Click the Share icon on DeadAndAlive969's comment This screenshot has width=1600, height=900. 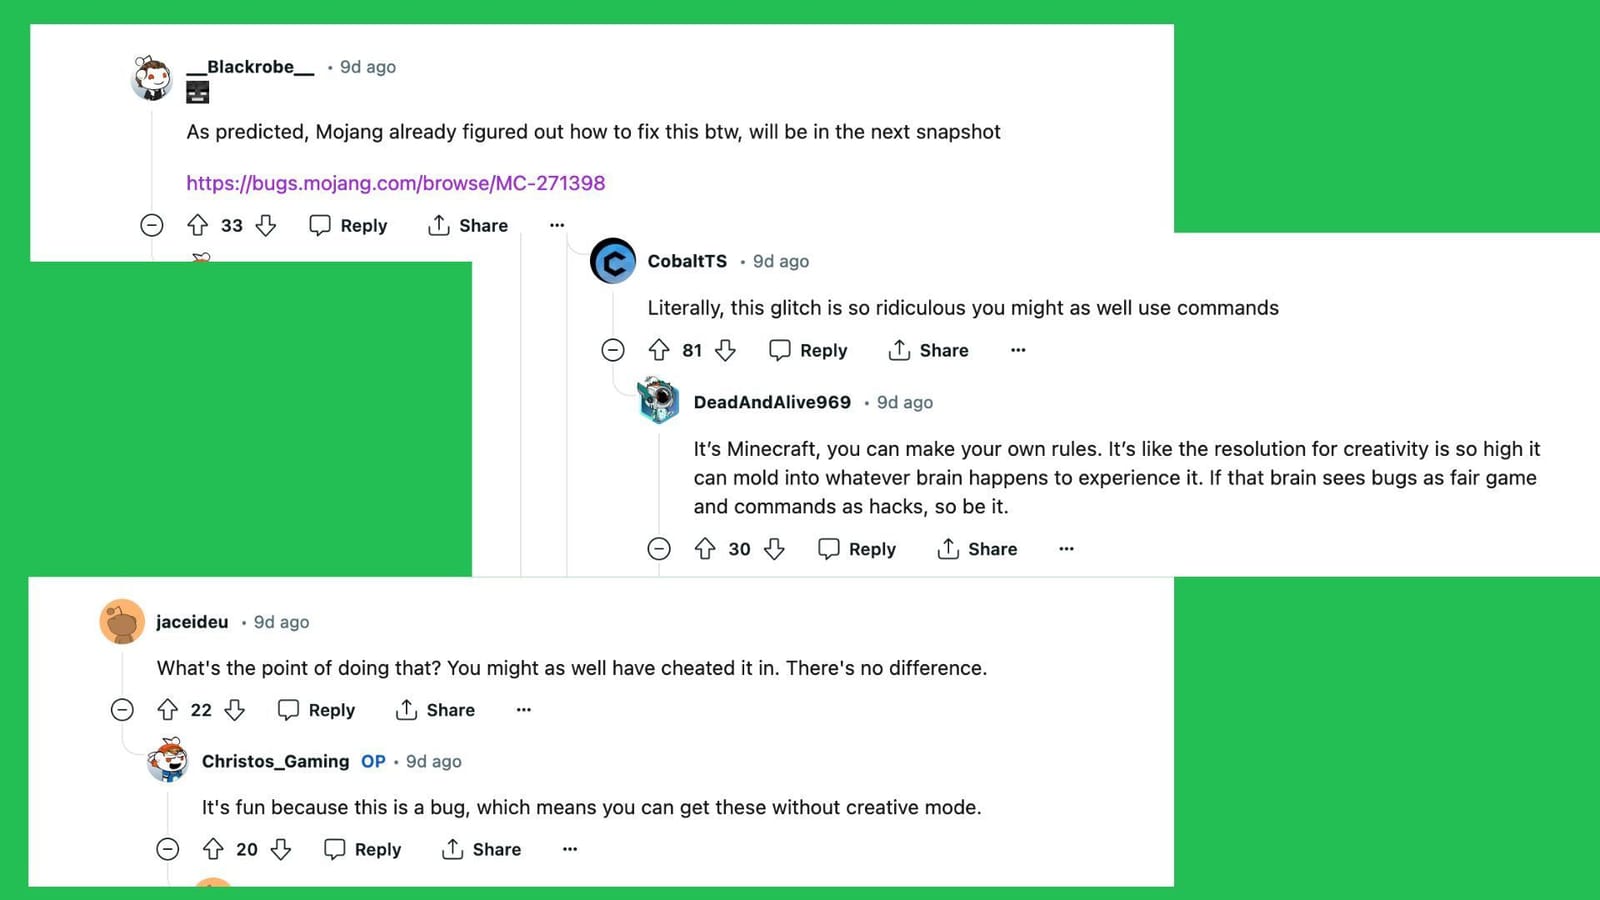(x=946, y=549)
